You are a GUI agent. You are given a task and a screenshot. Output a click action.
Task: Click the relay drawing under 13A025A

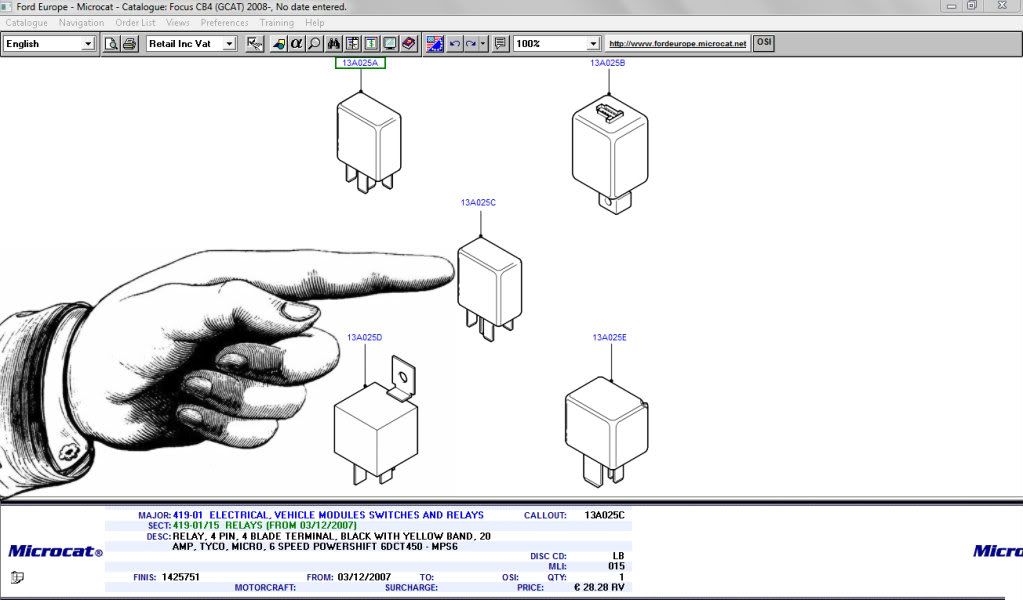(369, 142)
